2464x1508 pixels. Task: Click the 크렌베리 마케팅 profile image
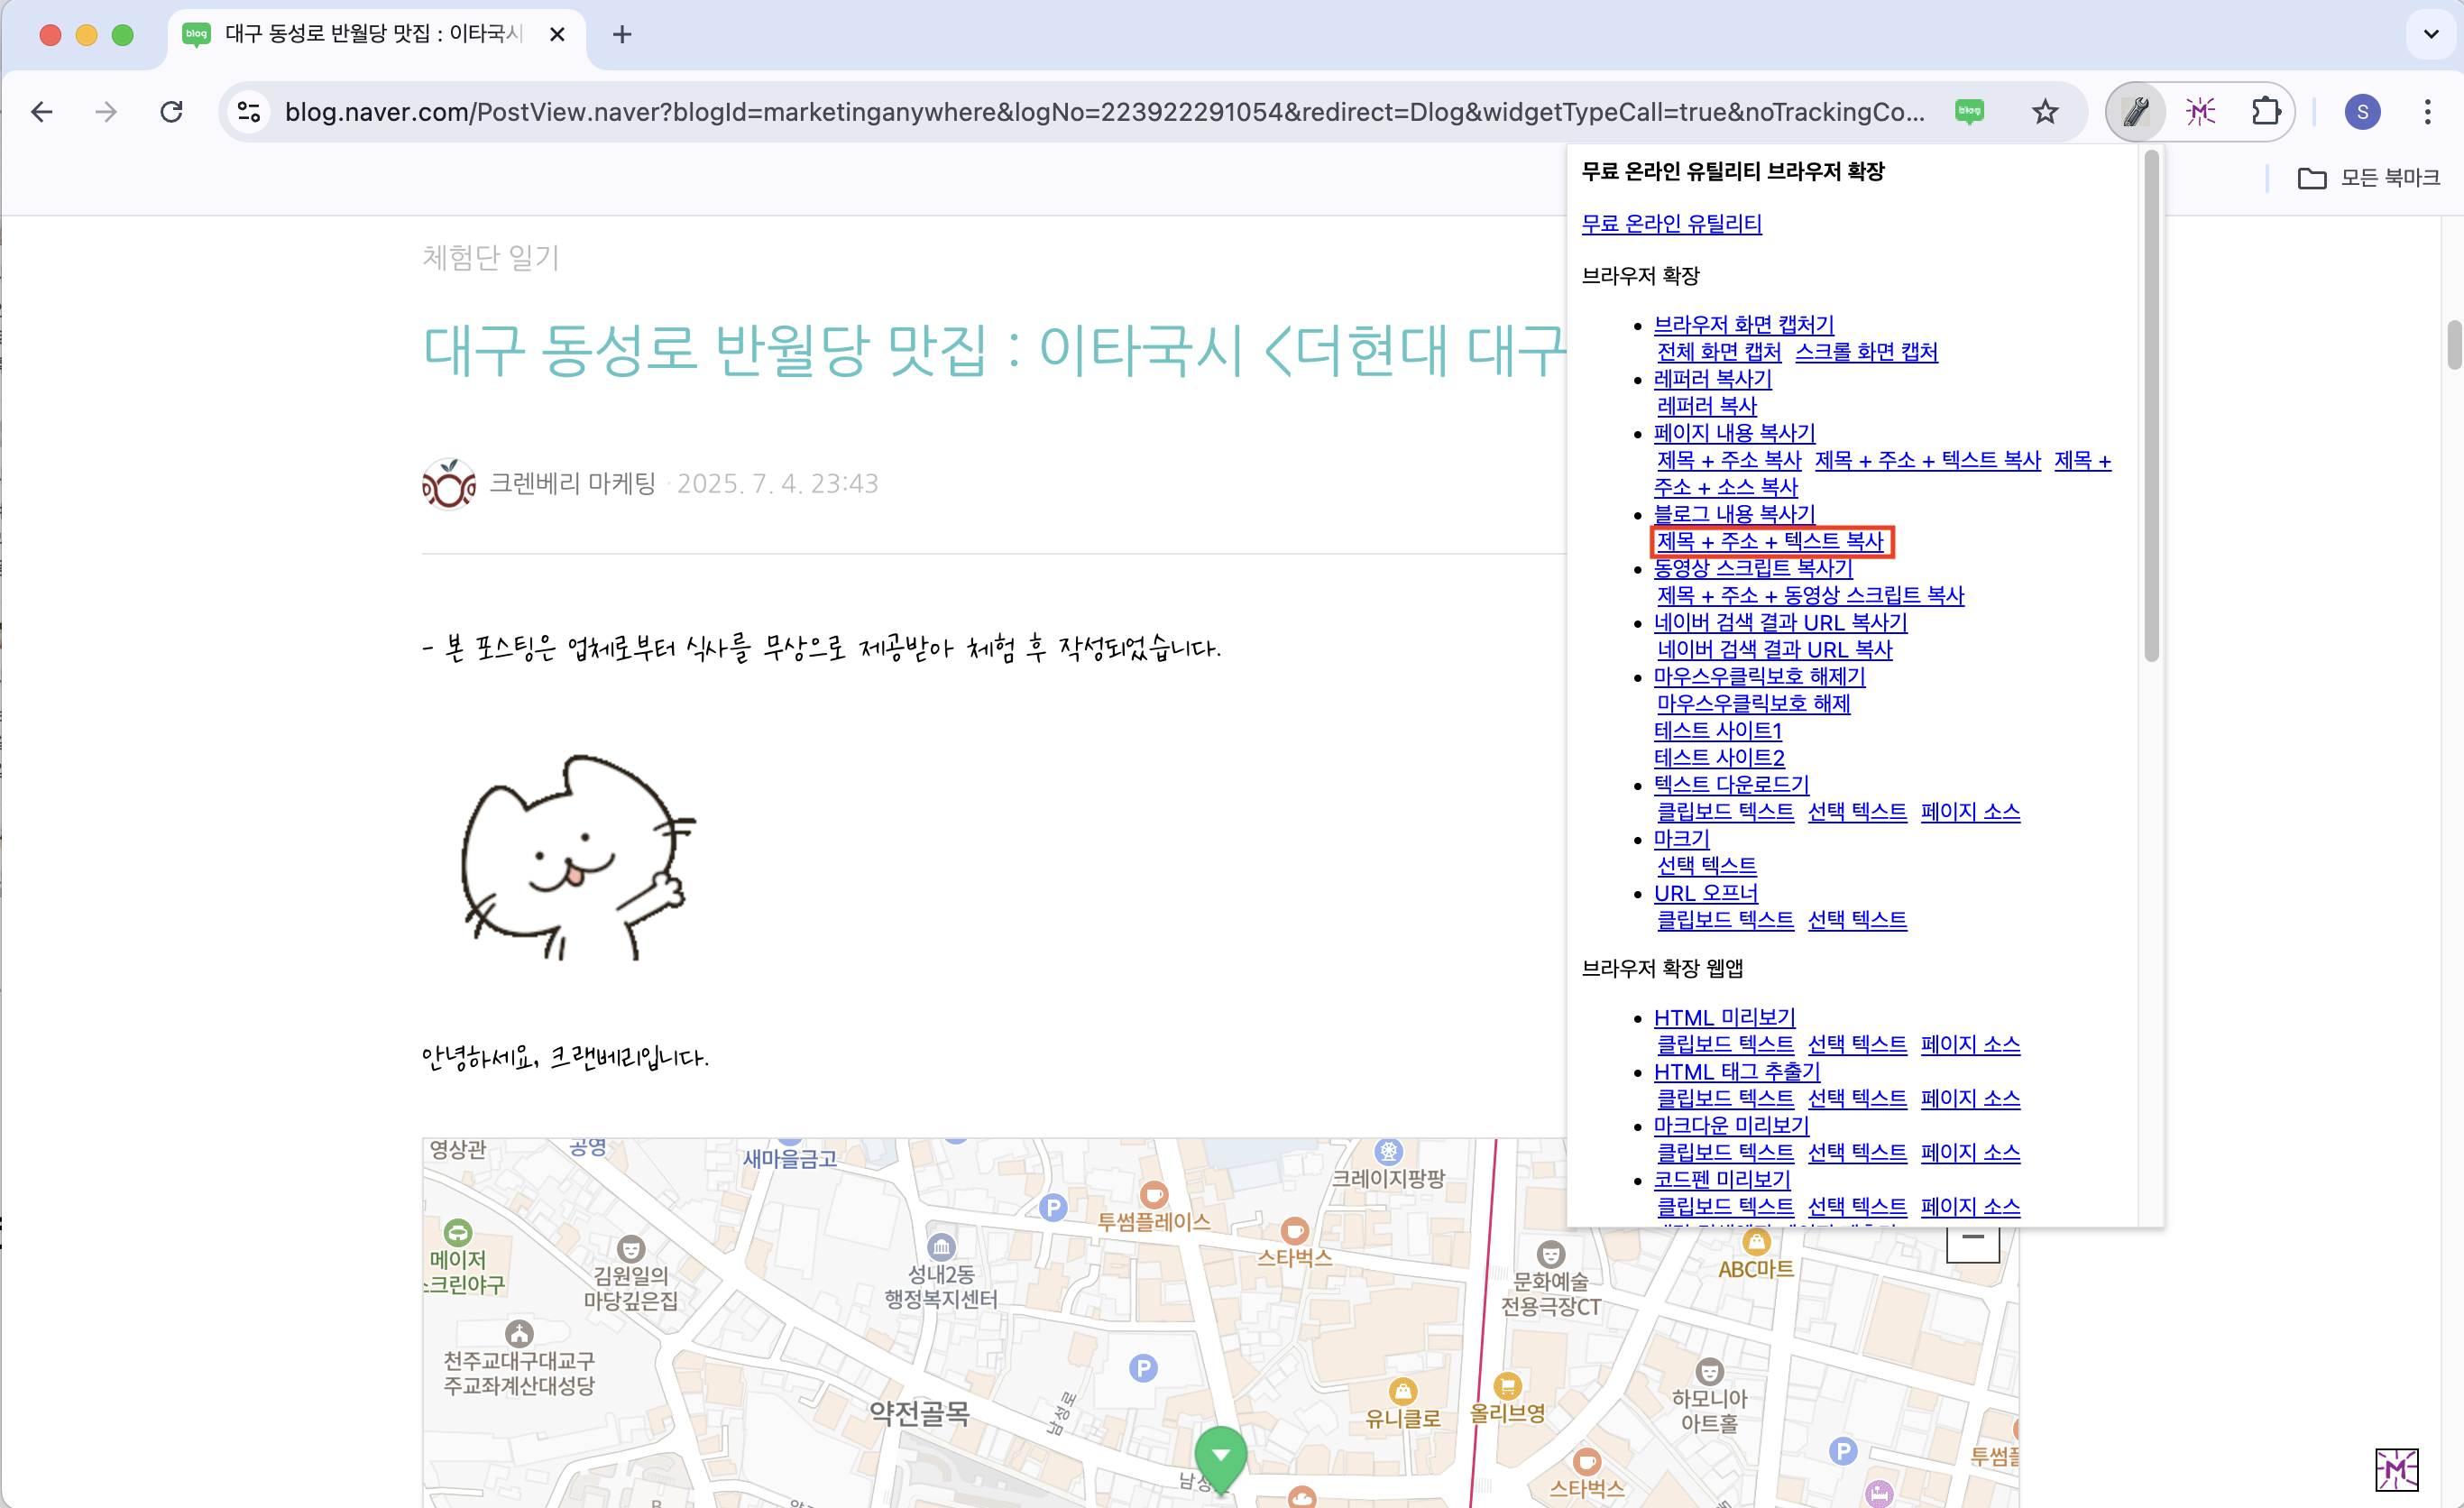[x=448, y=484]
